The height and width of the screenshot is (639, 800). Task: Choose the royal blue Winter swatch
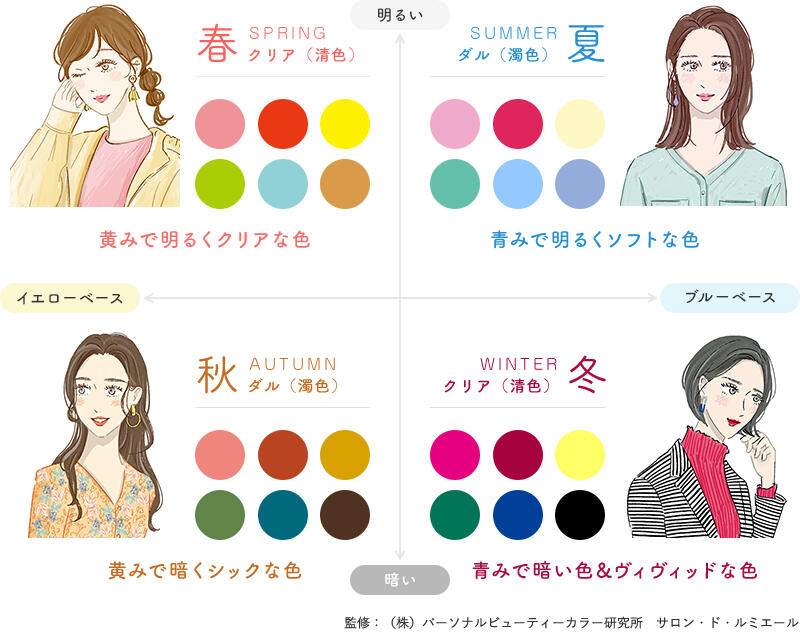click(x=517, y=515)
